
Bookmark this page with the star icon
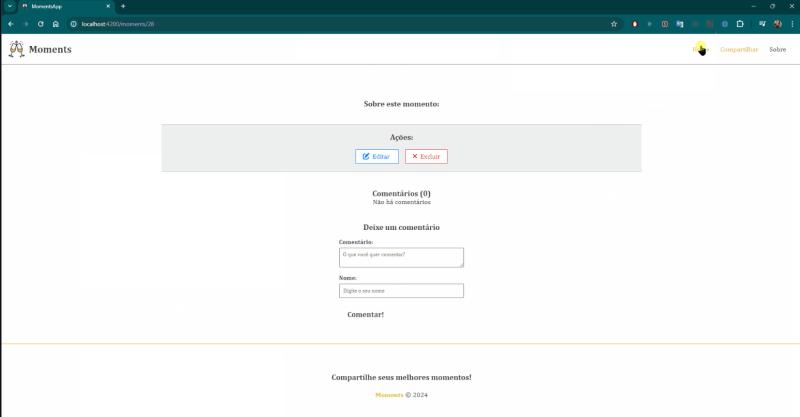[614, 24]
